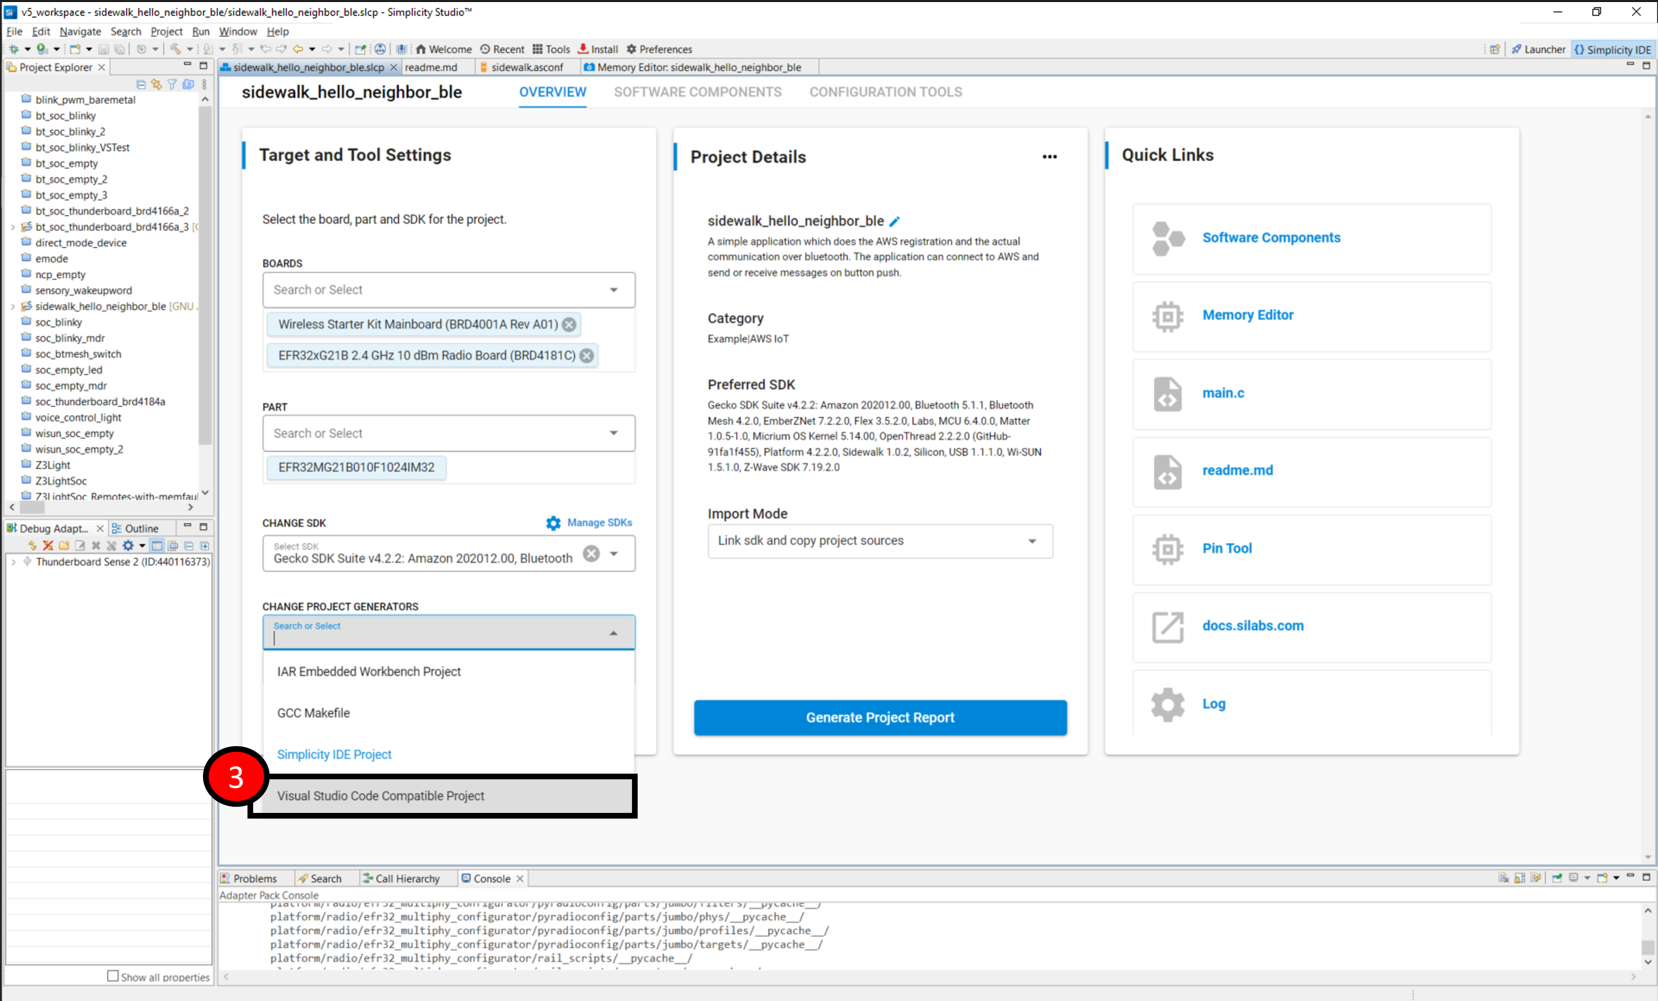The width and height of the screenshot is (1658, 1001).
Task: Open the Pin Tool from Quick Links
Action: (1227, 548)
